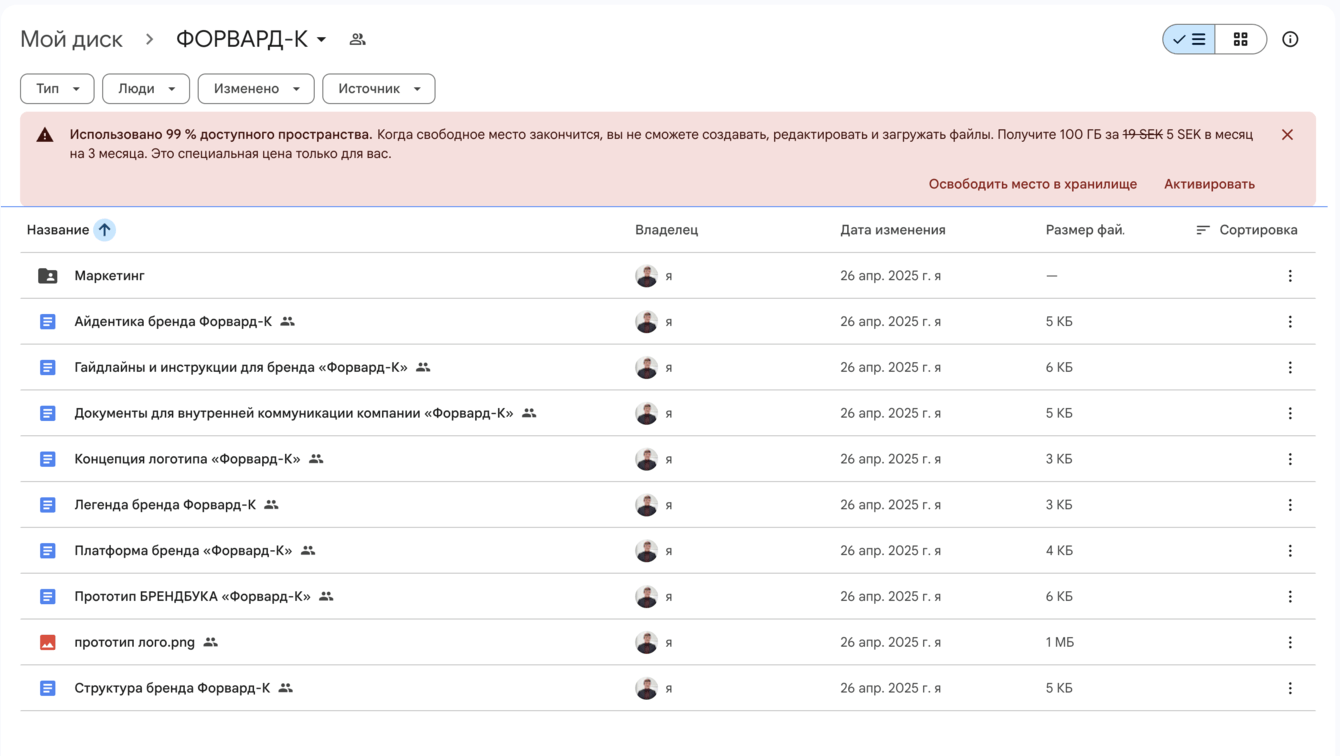1340x756 pixels.
Task: Click the Размер фай. column header
Action: tap(1085, 230)
